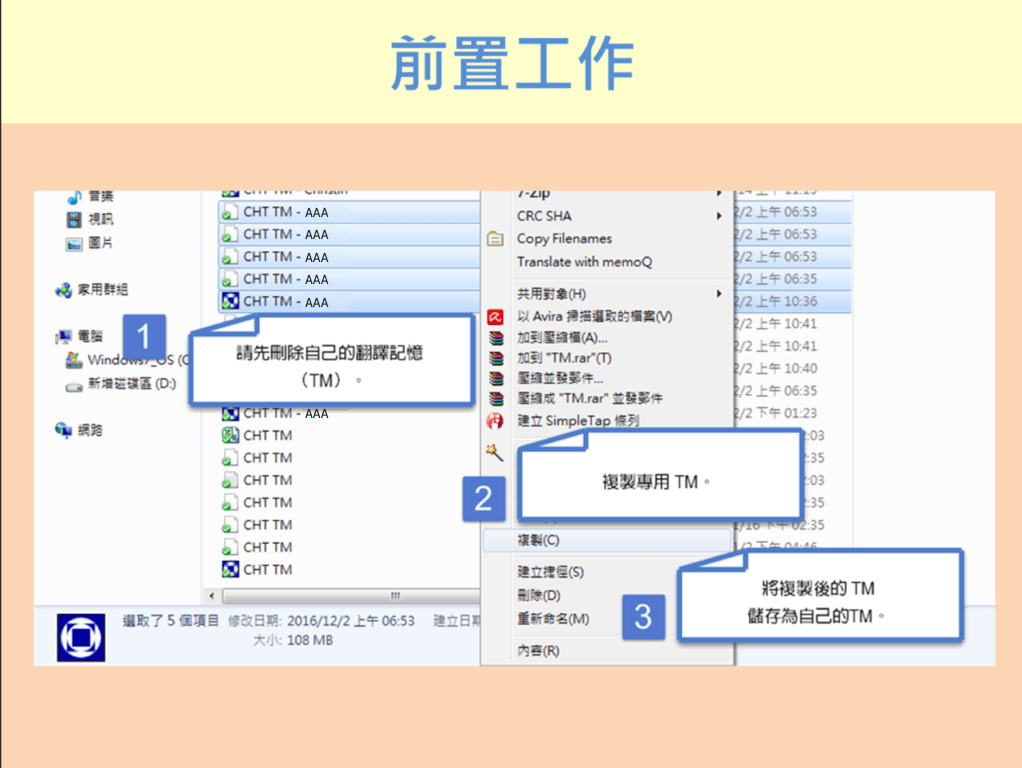Choose 刪除(D) from the context menu
Image resolution: width=1022 pixels, height=768 pixels.
(538, 596)
